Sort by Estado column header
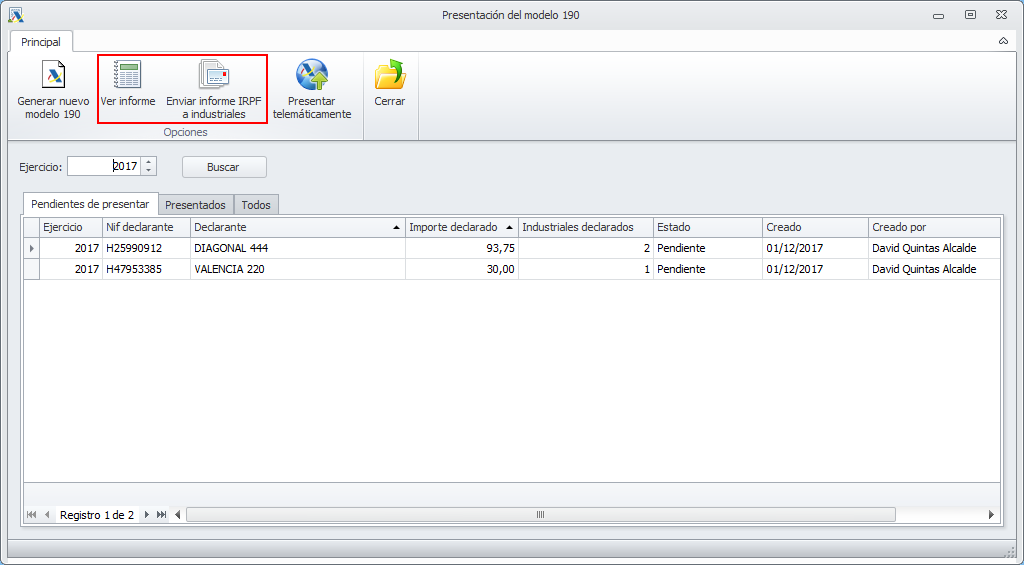Image resolution: width=1024 pixels, height=565 pixels. (x=708, y=227)
